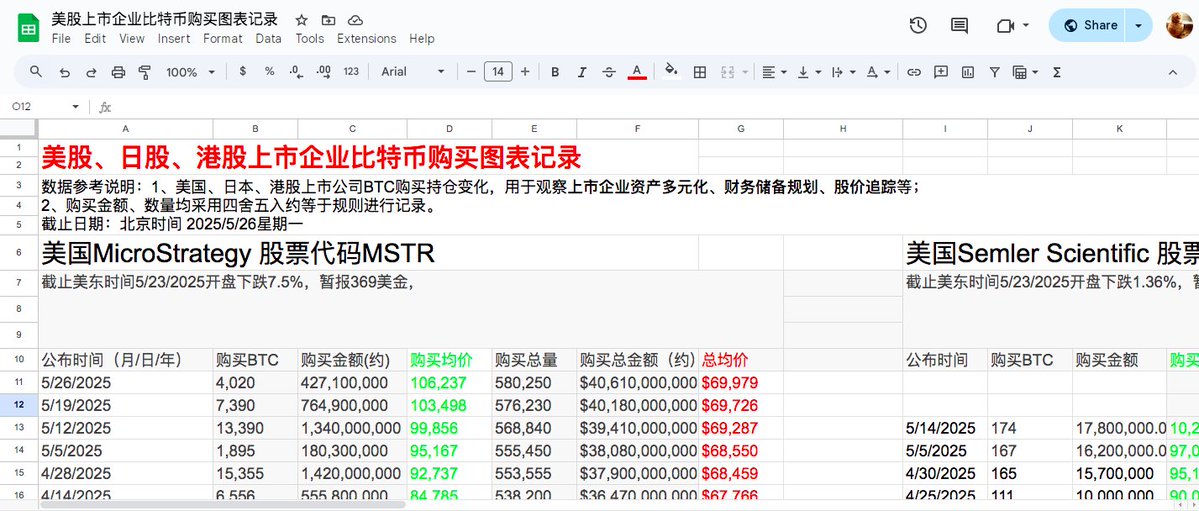
Task: Decrease font size minus button
Action: click(x=471, y=72)
